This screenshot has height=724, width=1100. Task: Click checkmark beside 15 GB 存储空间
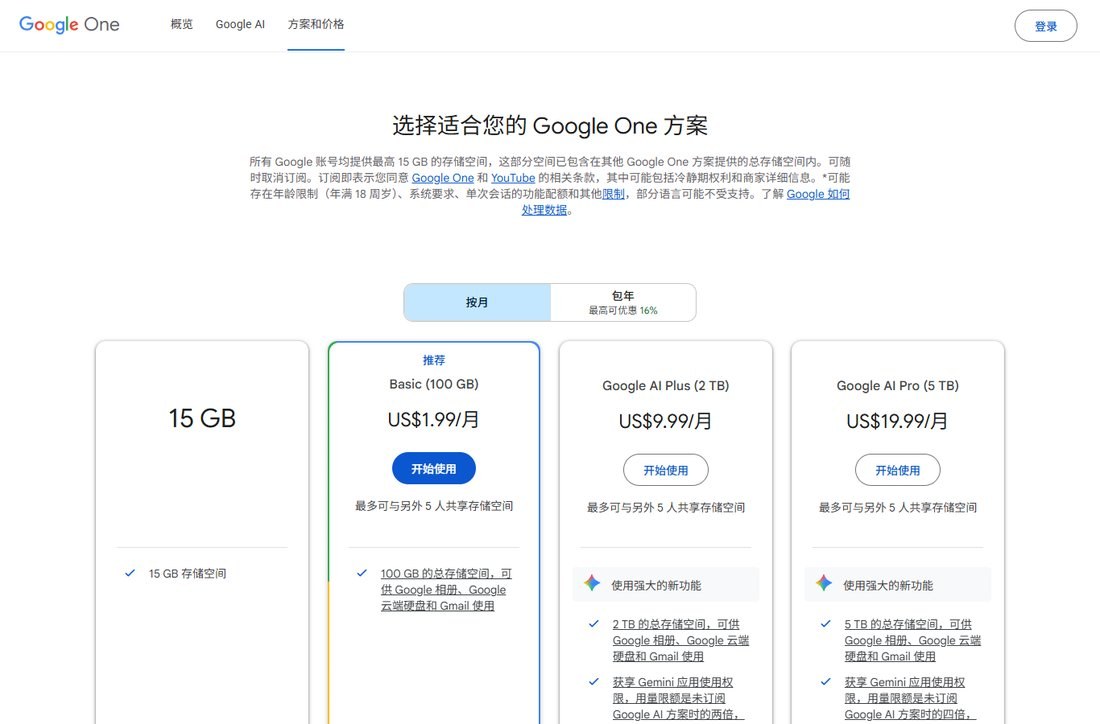click(x=130, y=573)
